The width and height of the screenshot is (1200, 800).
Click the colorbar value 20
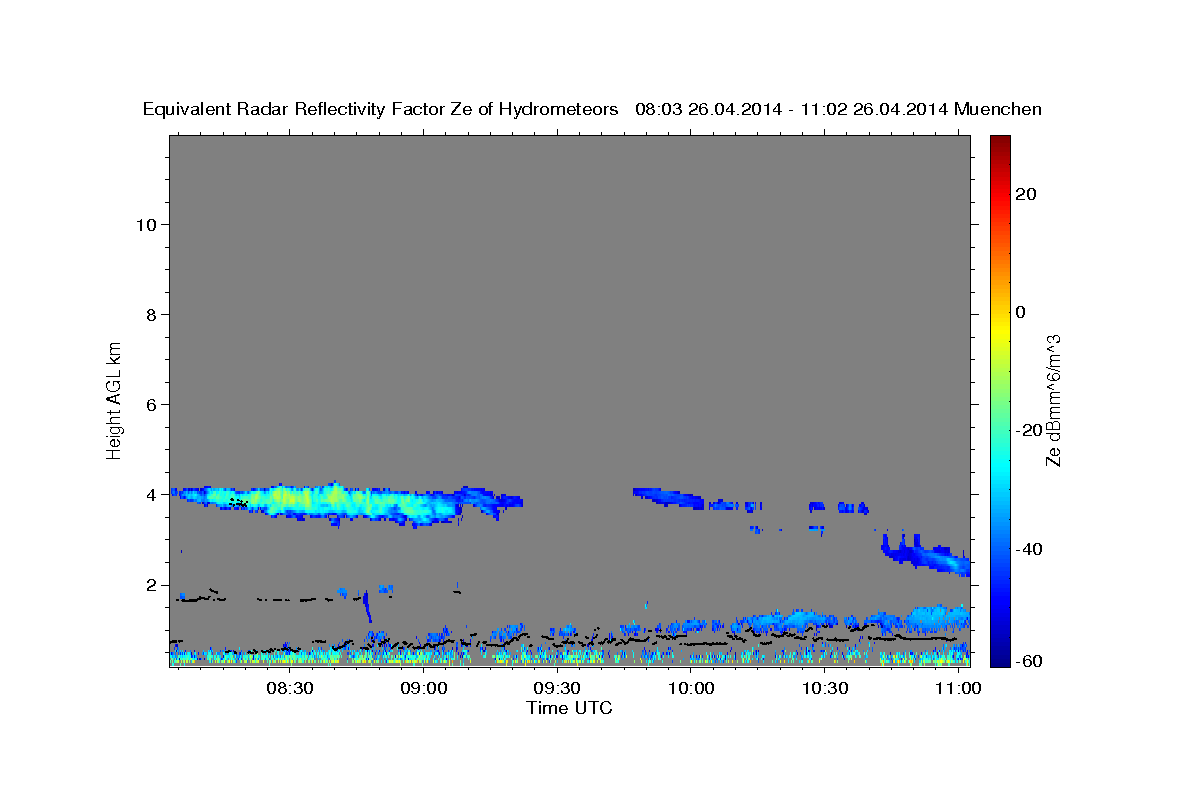coord(1024,194)
